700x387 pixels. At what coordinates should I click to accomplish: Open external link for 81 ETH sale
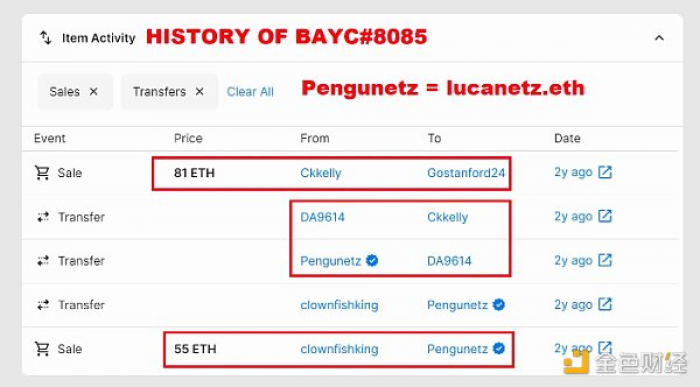[605, 172]
